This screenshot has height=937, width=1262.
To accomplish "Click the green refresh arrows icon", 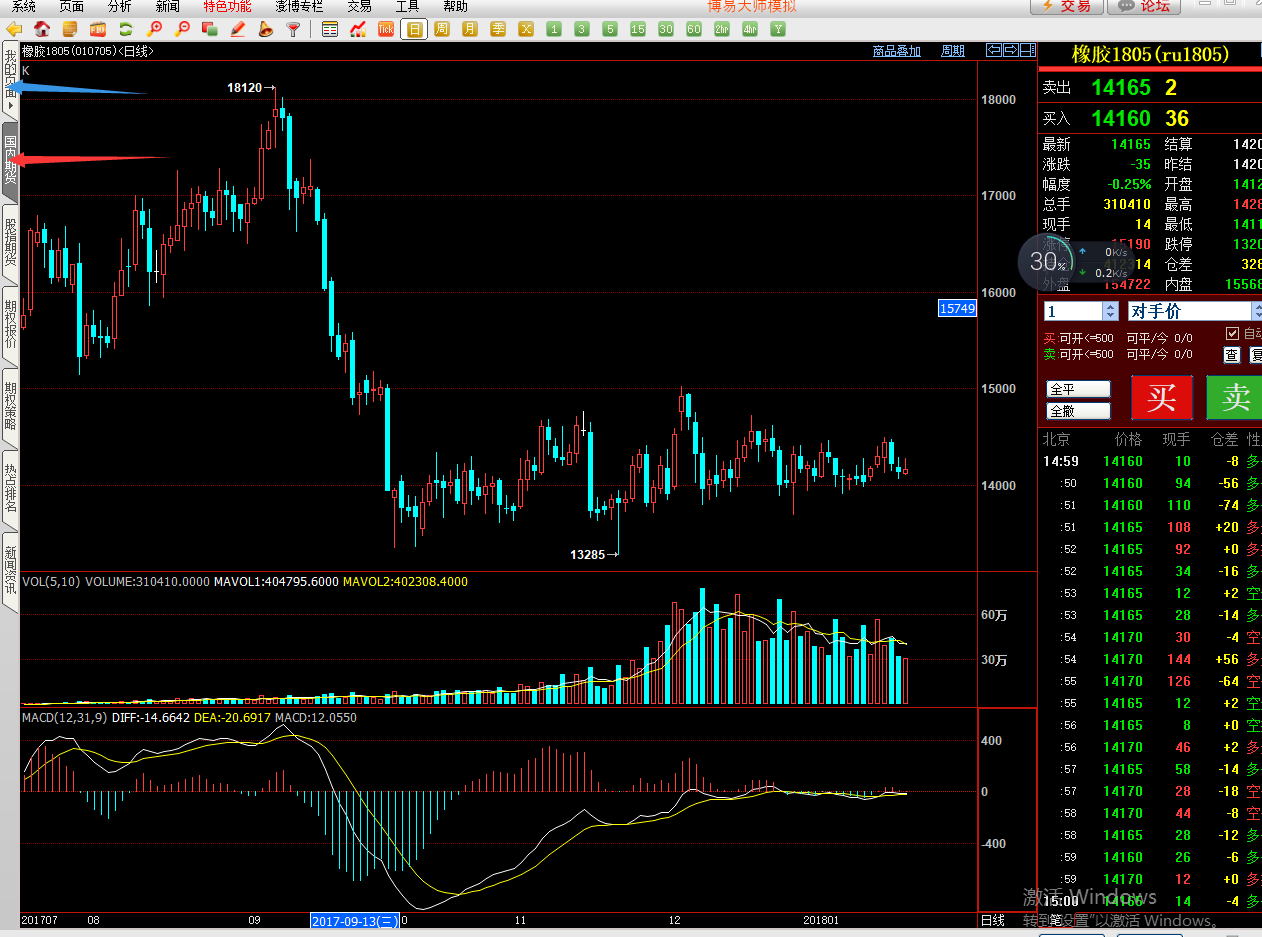I will 126,29.
